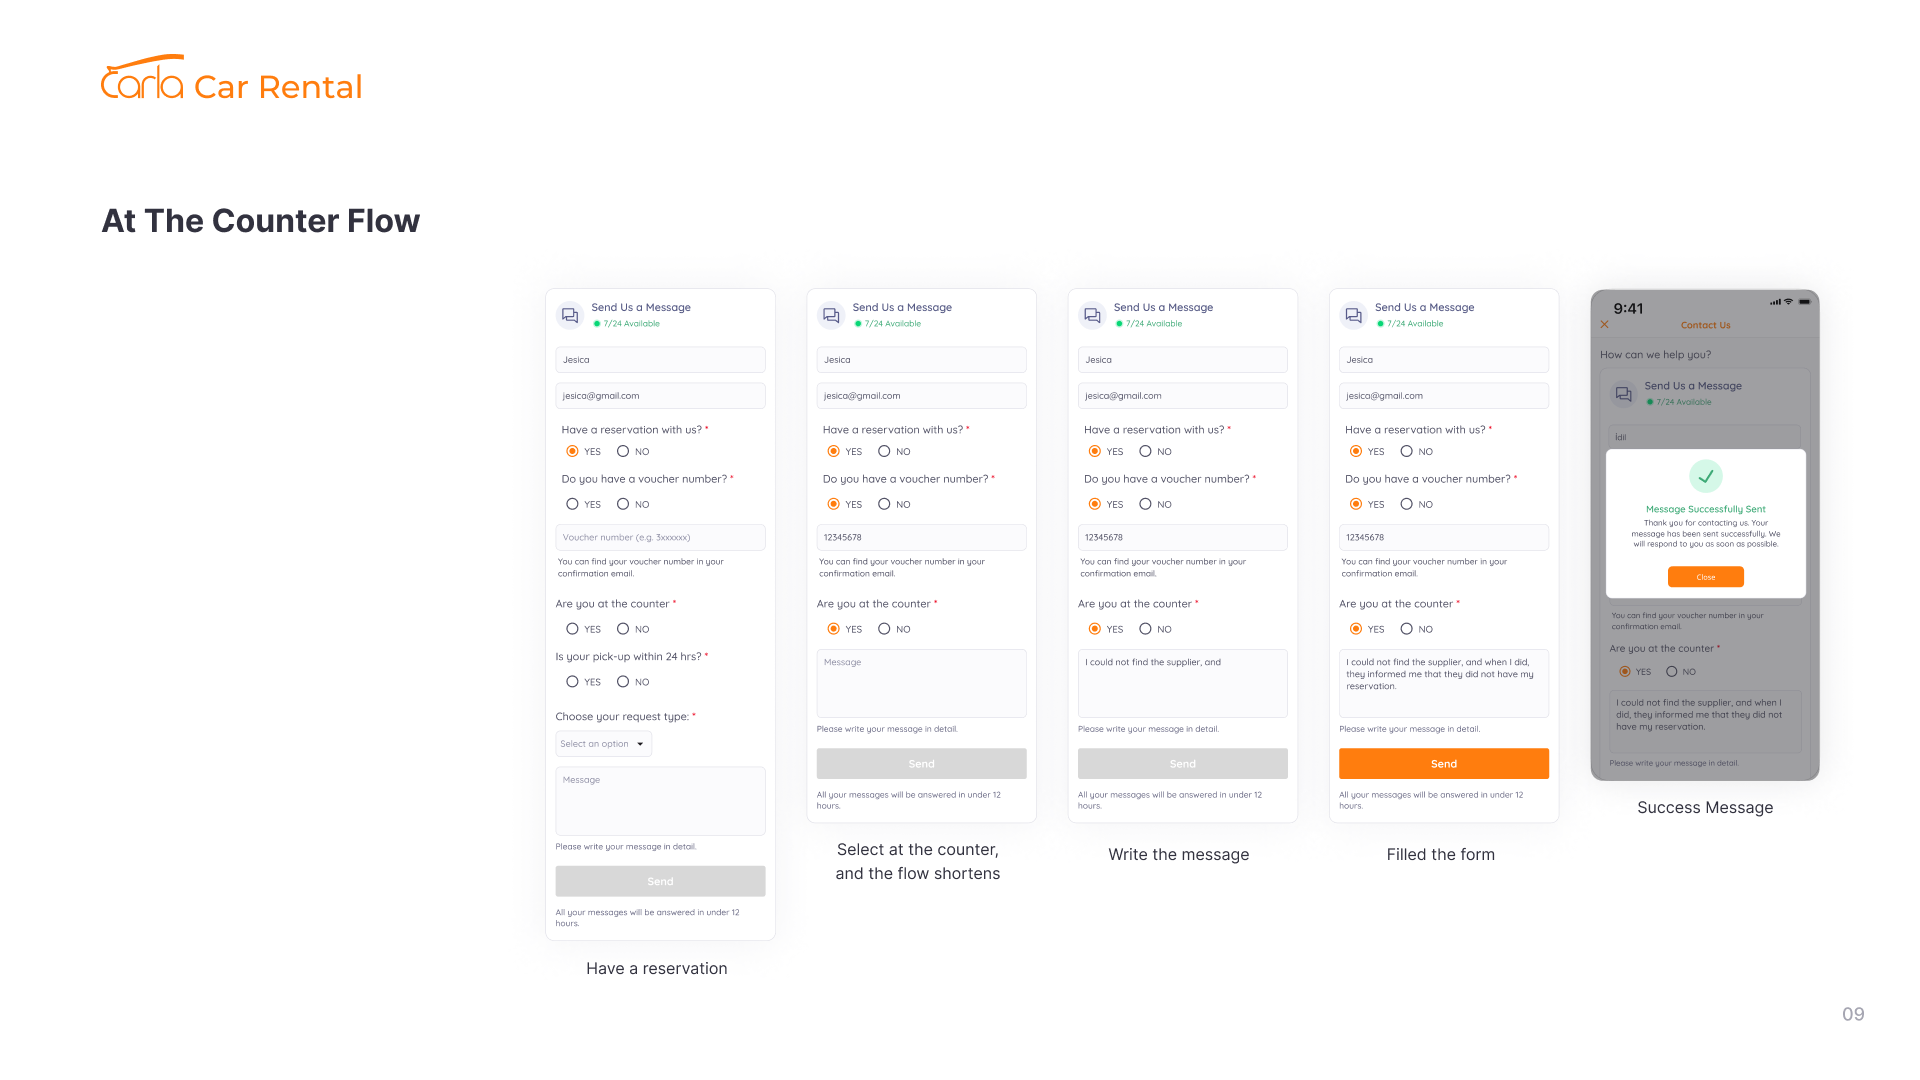Screen dimensions: 1920x1080
Task: Click the chat icon in the phone's Send Us a Message card
Action: click(1623, 394)
